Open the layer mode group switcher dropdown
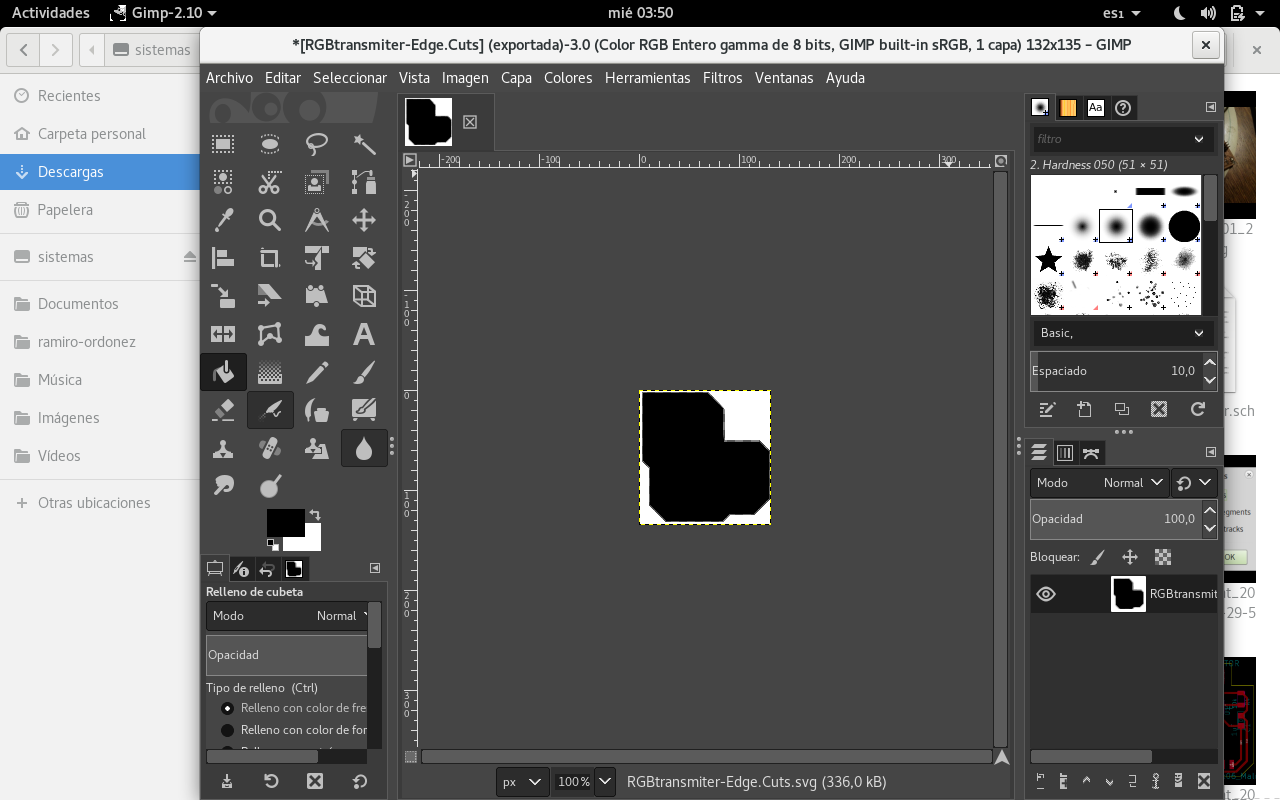Viewport: 1280px width, 800px height. pos(1194,482)
